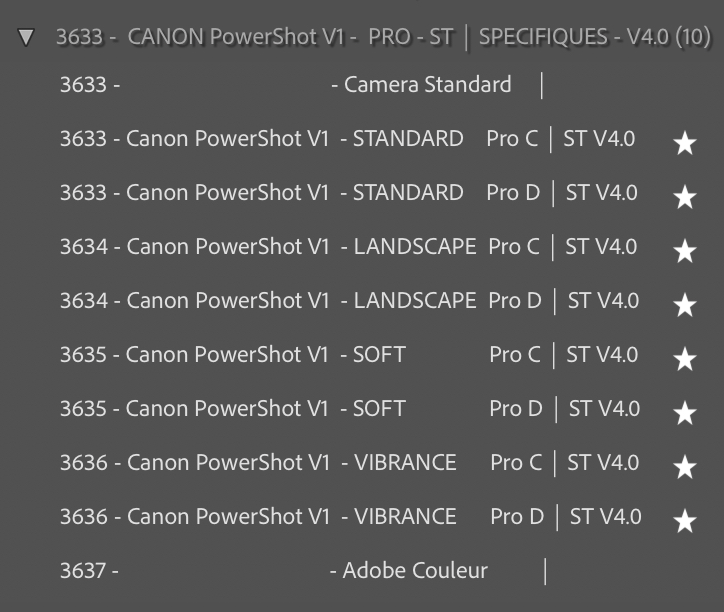Unfavorite star on 3633 STANDARD Pro C
724x612 pixels.
685,143
